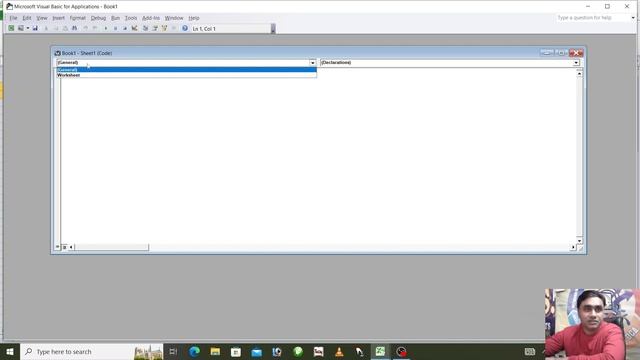Image resolution: width=640 pixels, height=360 pixels.
Task: Open the Tools menu
Action: [131, 18]
